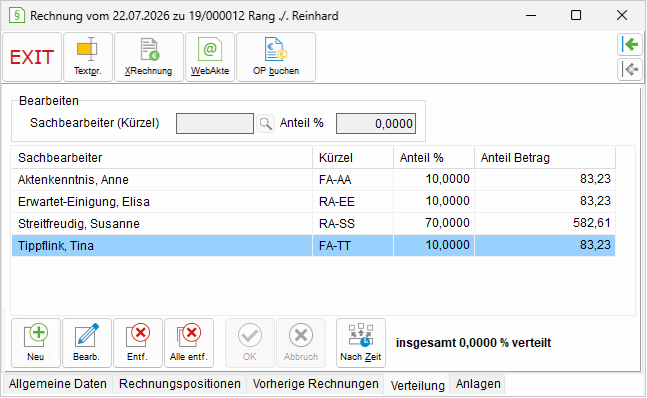647x398 pixels.
Task: Cancel with the Abbruch button
Action: [301, 343]
